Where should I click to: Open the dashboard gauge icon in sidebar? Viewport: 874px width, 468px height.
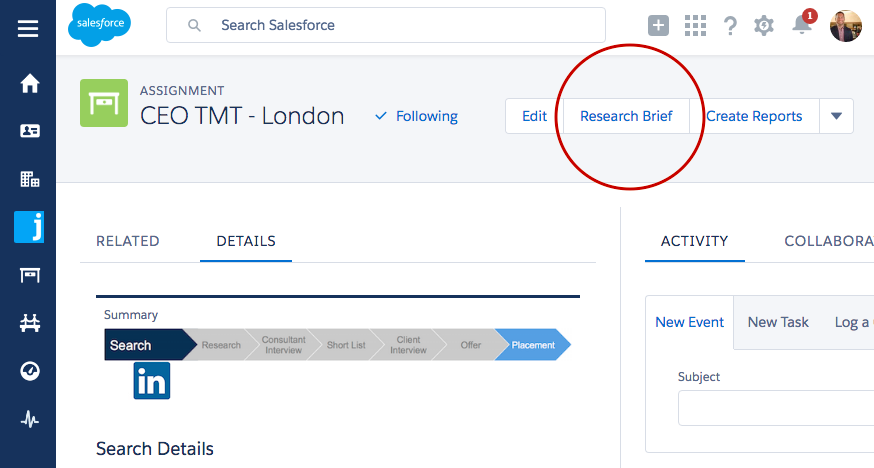(x=30, y=370)
